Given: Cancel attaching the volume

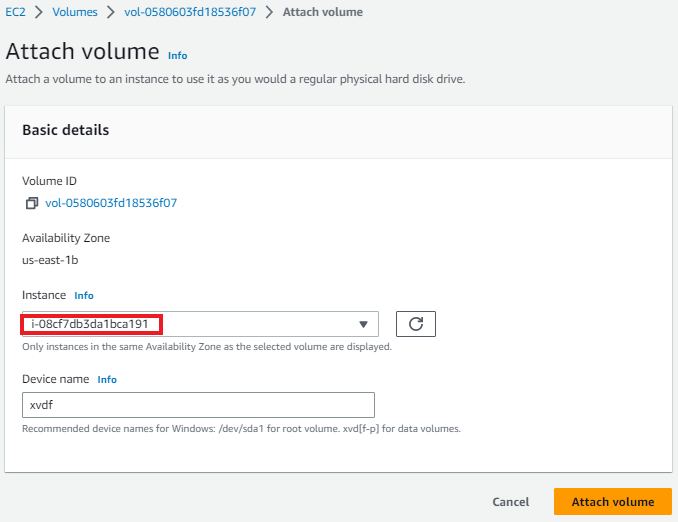Looking at the screenshot, I should tap(511, 502).
